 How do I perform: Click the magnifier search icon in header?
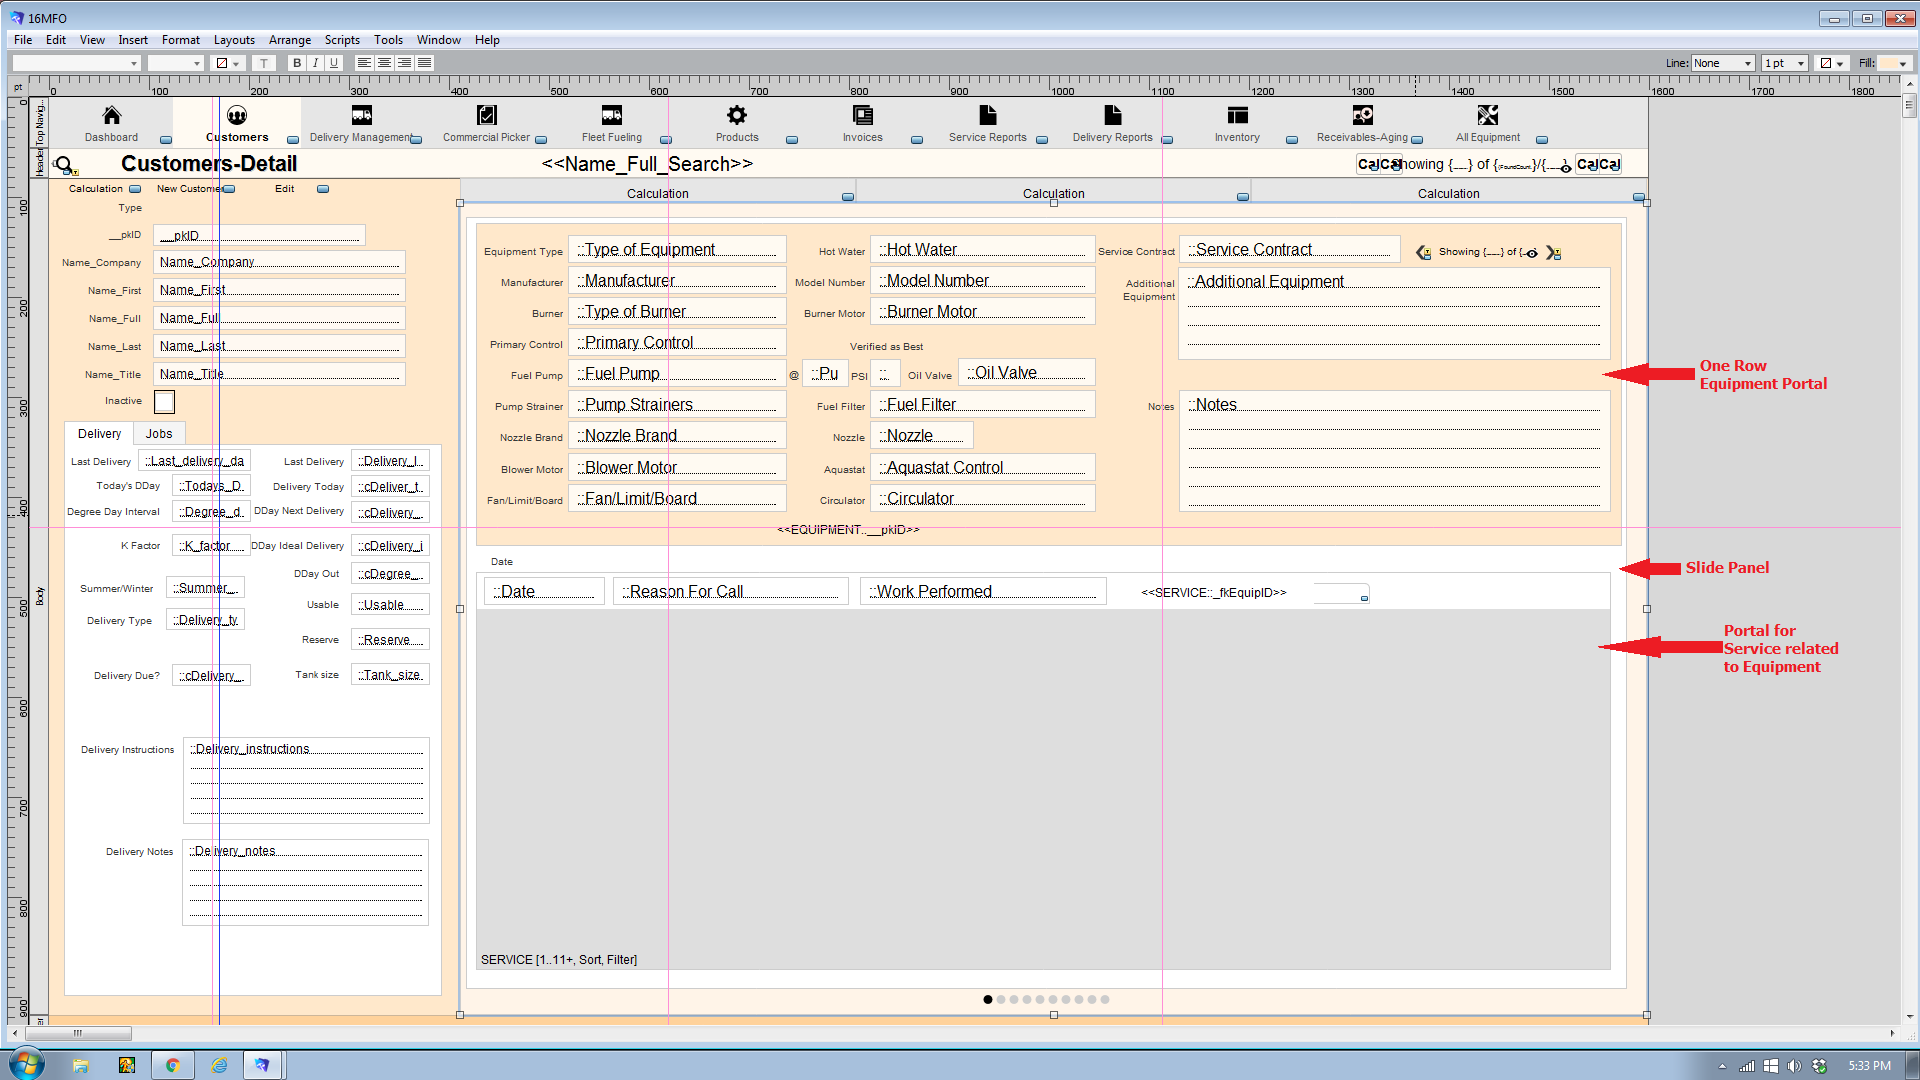[x=65, y=165]
